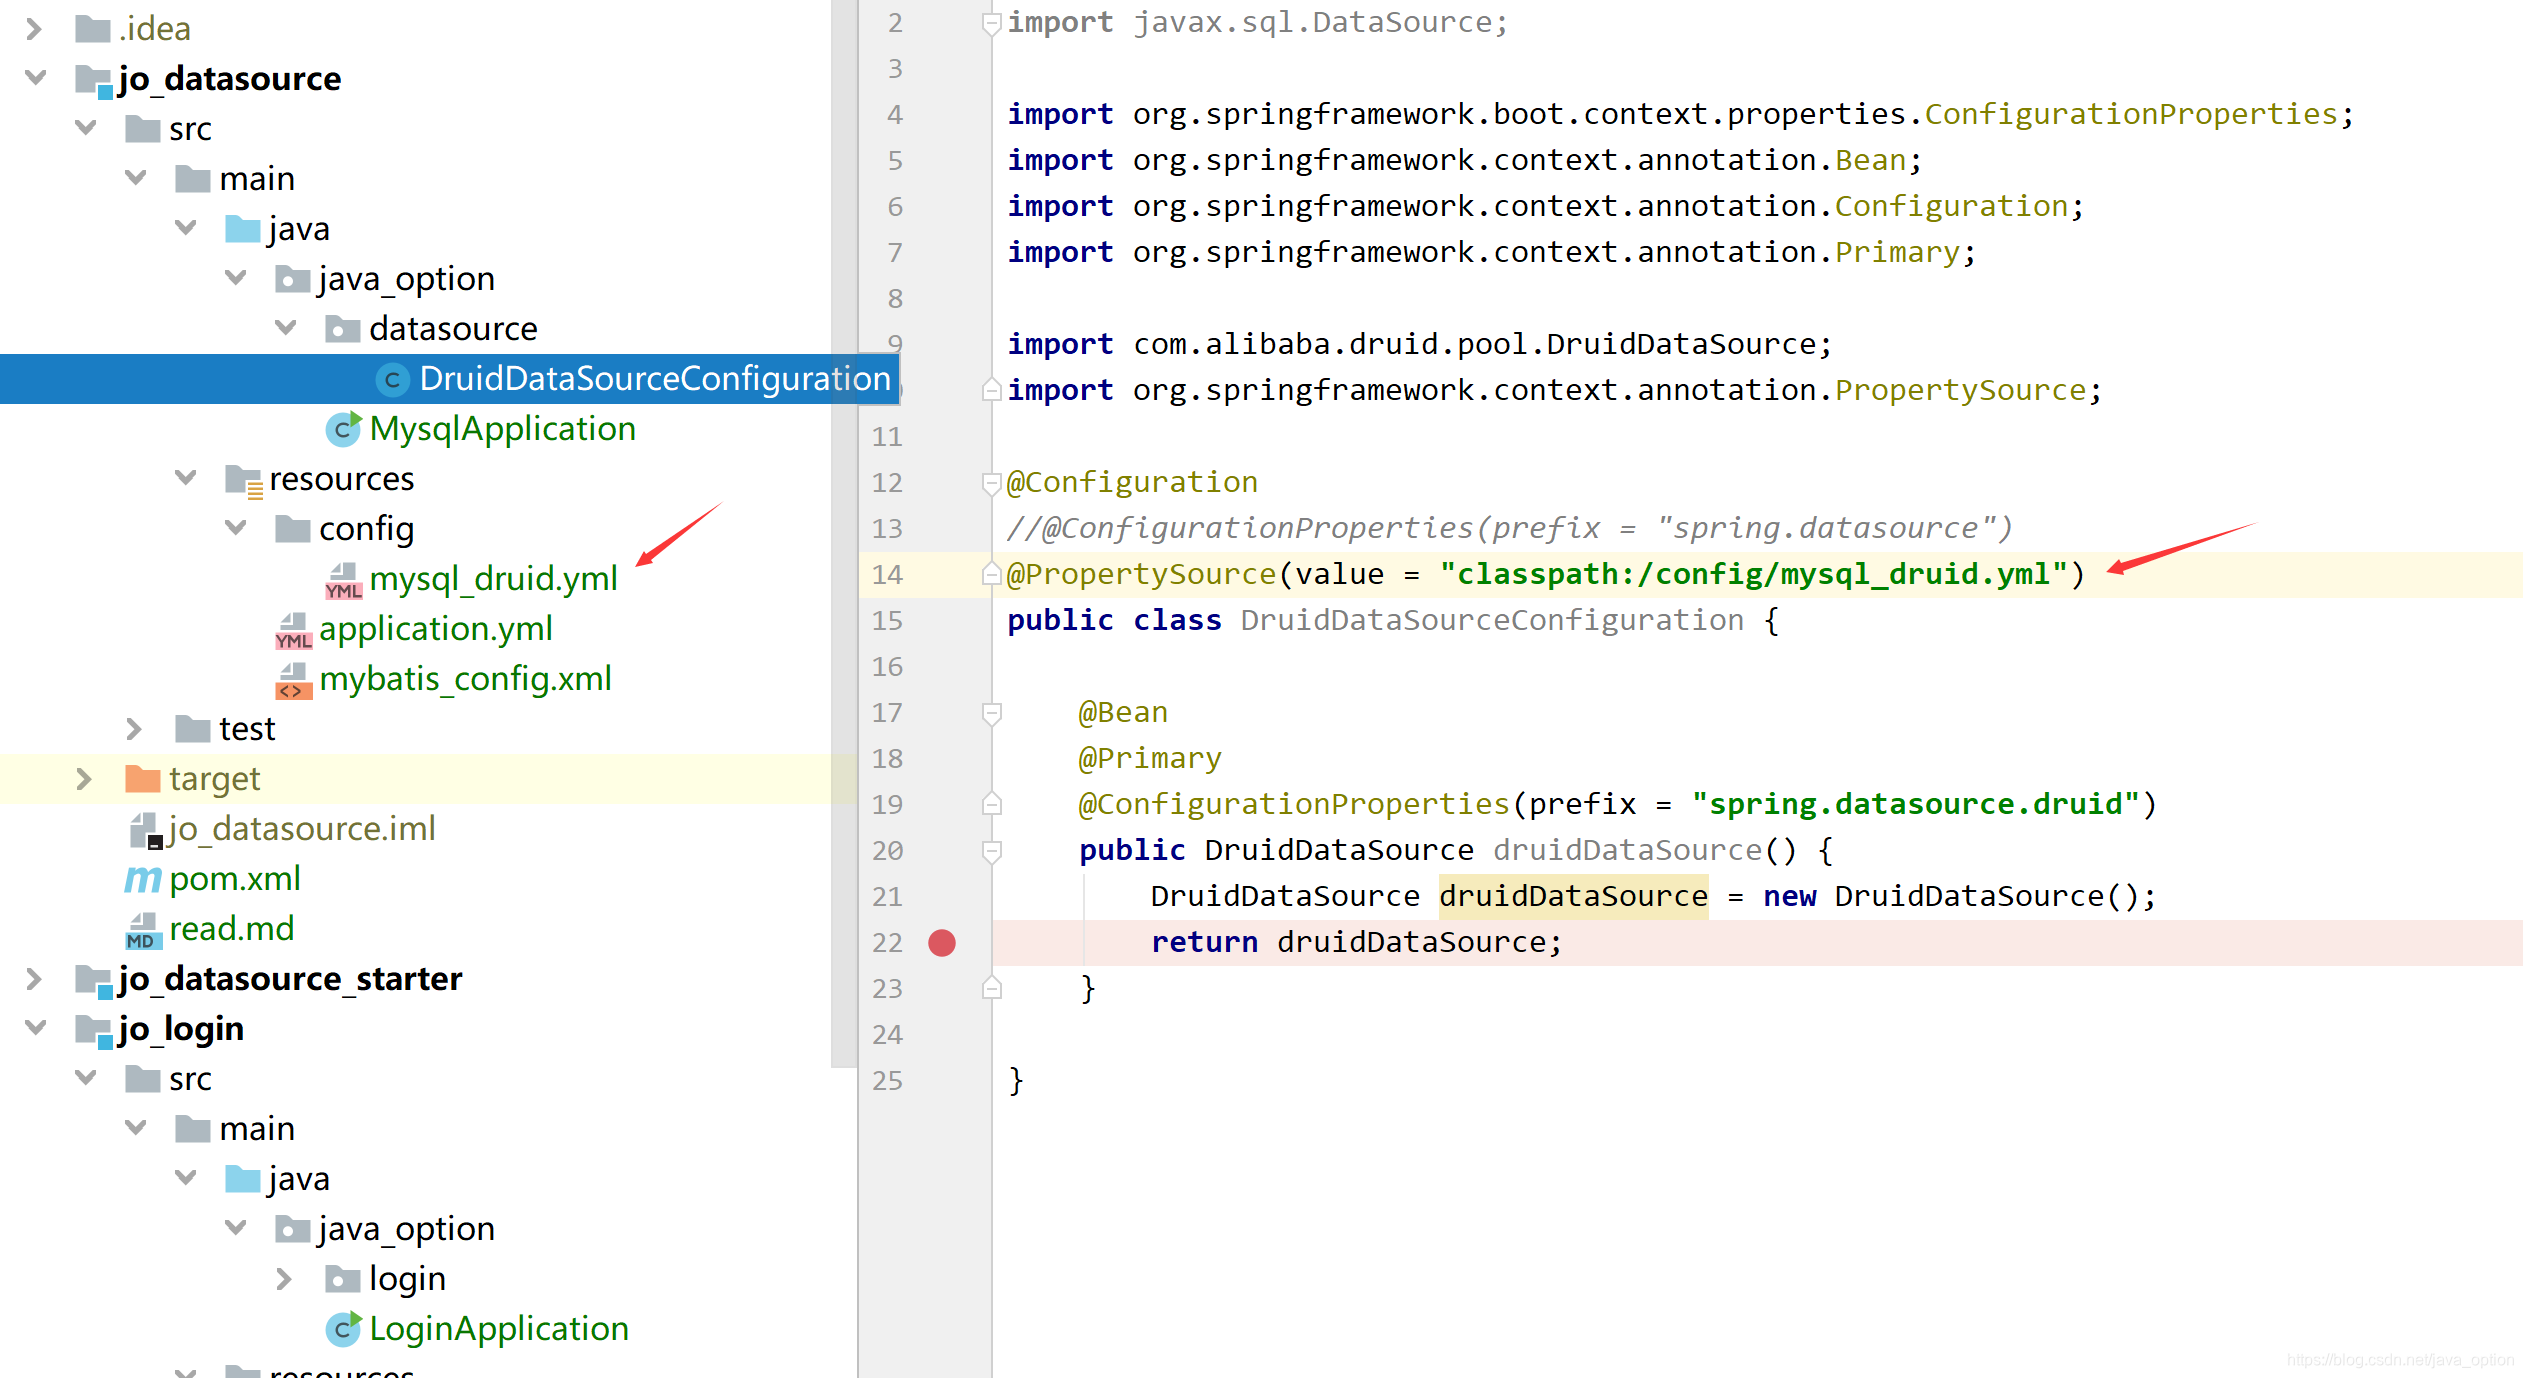
Task: Open the mysql_druid.yml file
Action: (x=494, y=579)
